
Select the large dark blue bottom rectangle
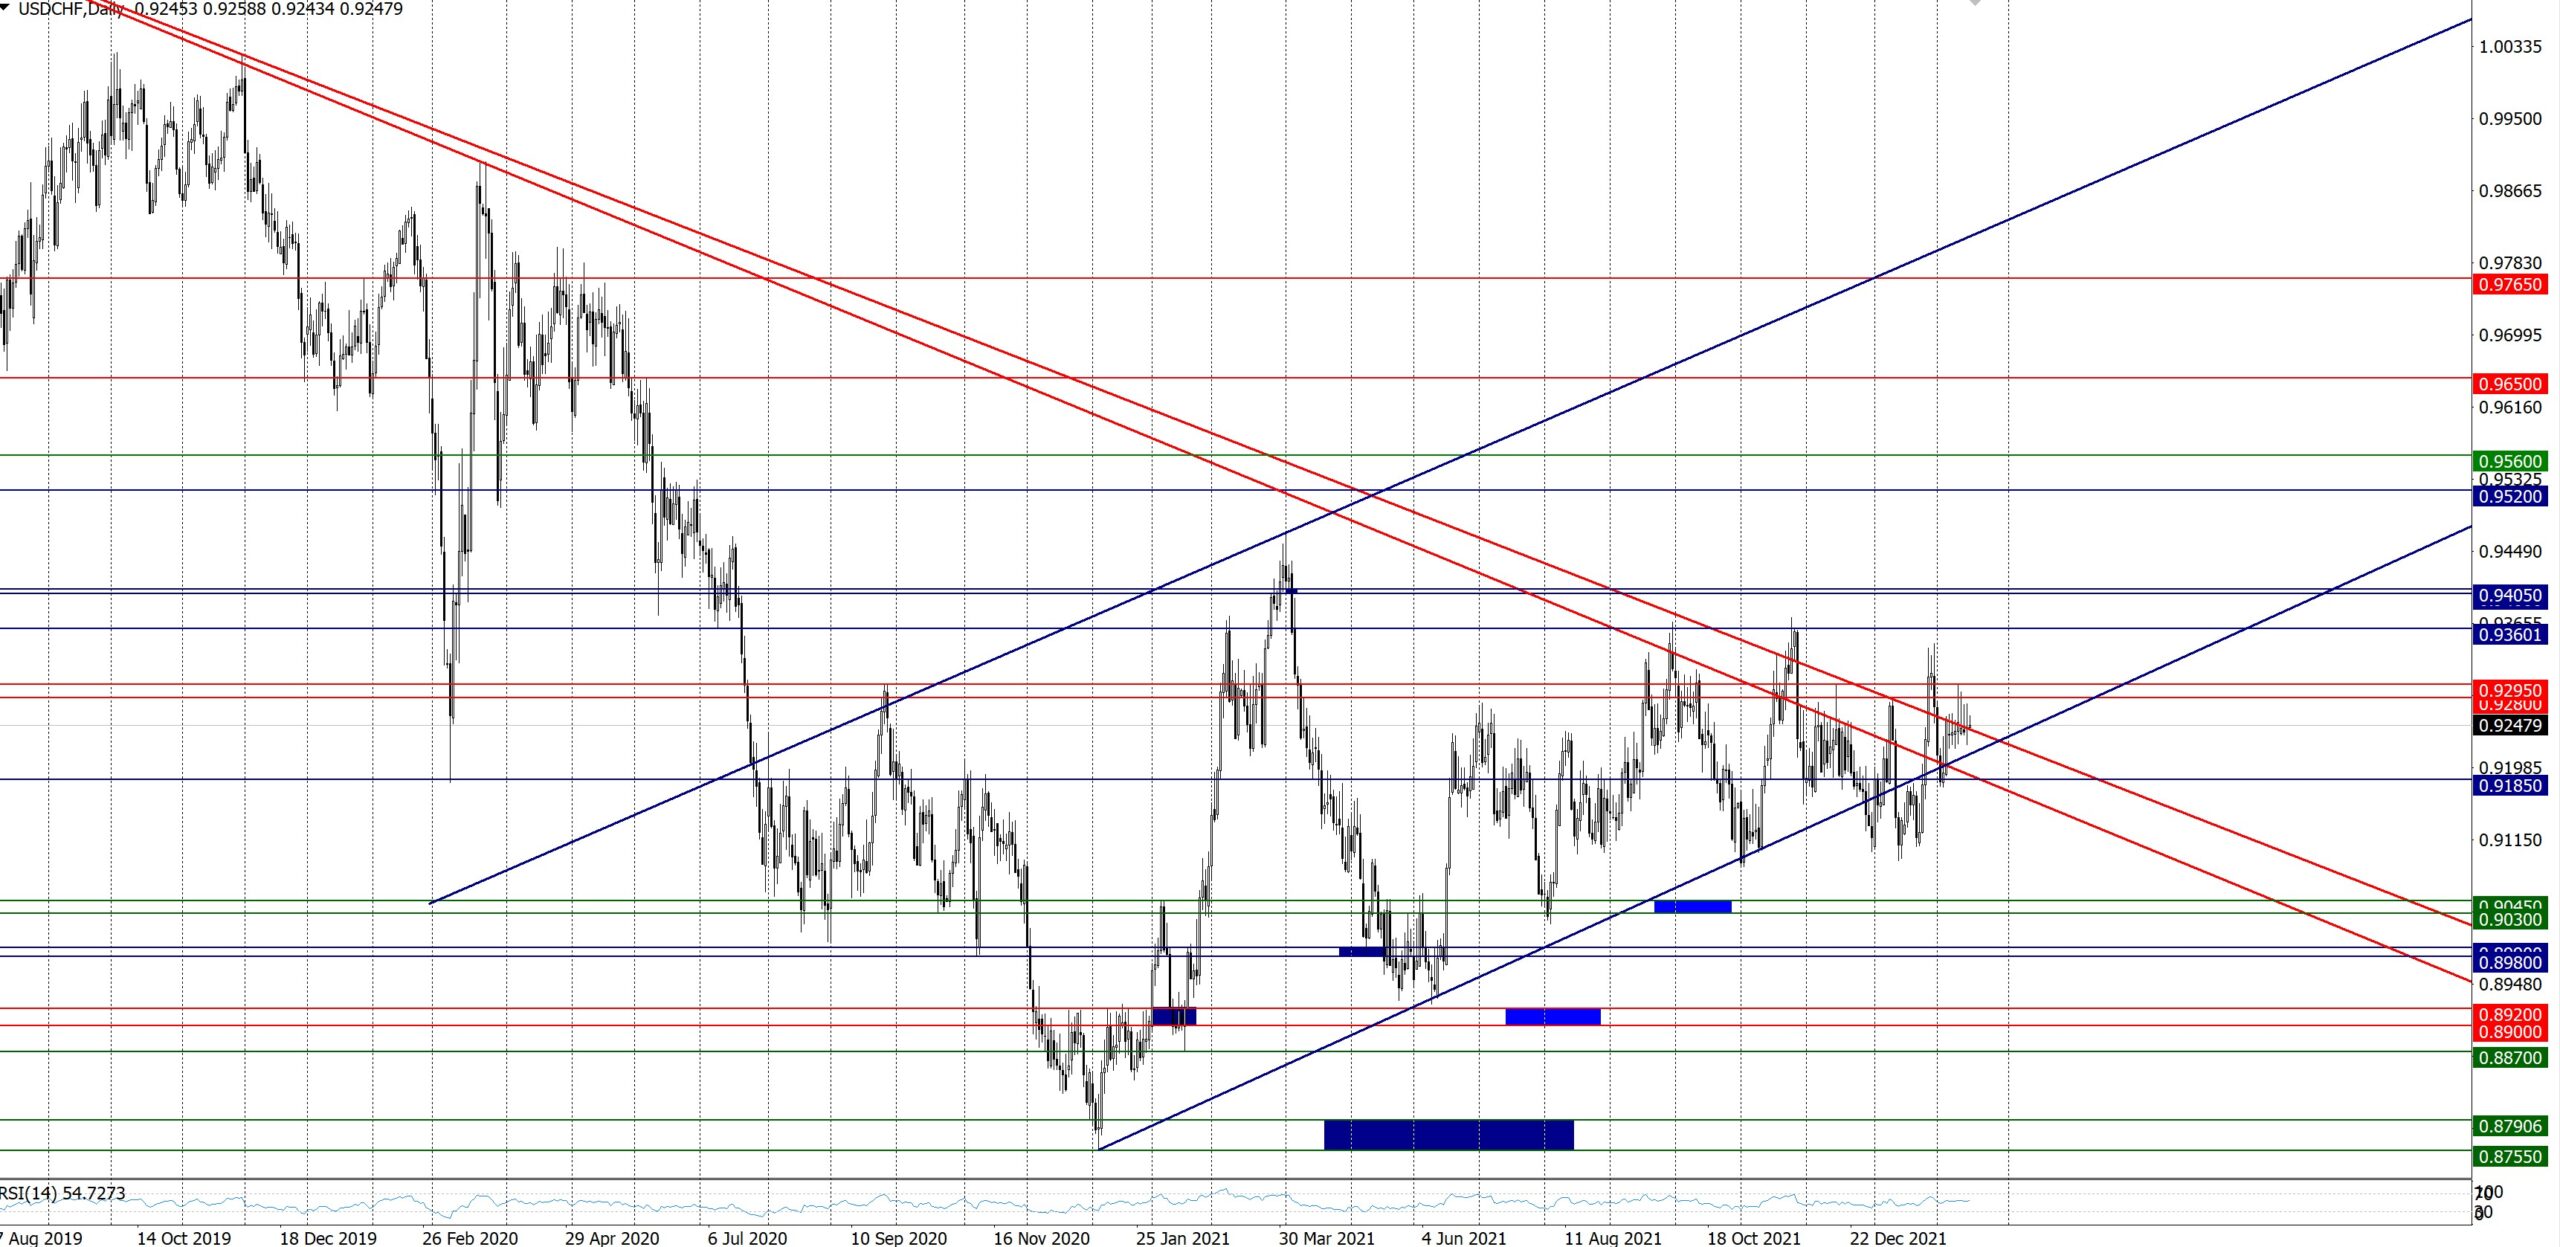click(1448, 1134)
